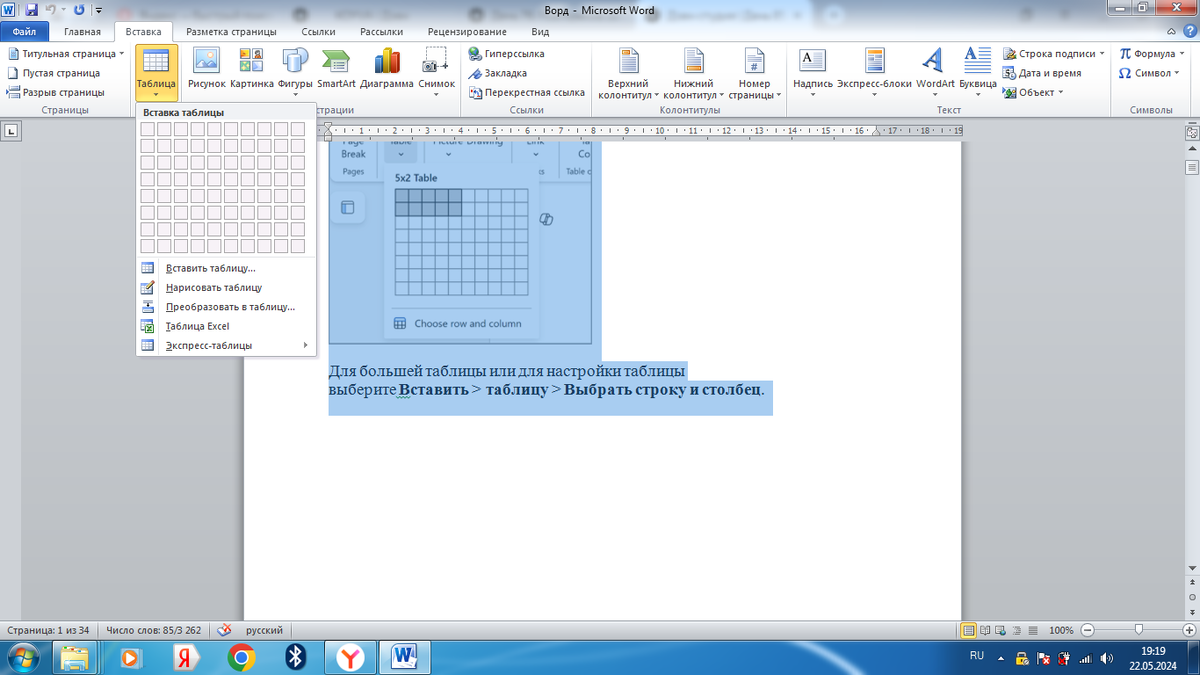Choose Нарисовать таблицу from the menu
The height and width of the screenshot is (675, 1200).
pyautogui.click(x=226, y=287)
